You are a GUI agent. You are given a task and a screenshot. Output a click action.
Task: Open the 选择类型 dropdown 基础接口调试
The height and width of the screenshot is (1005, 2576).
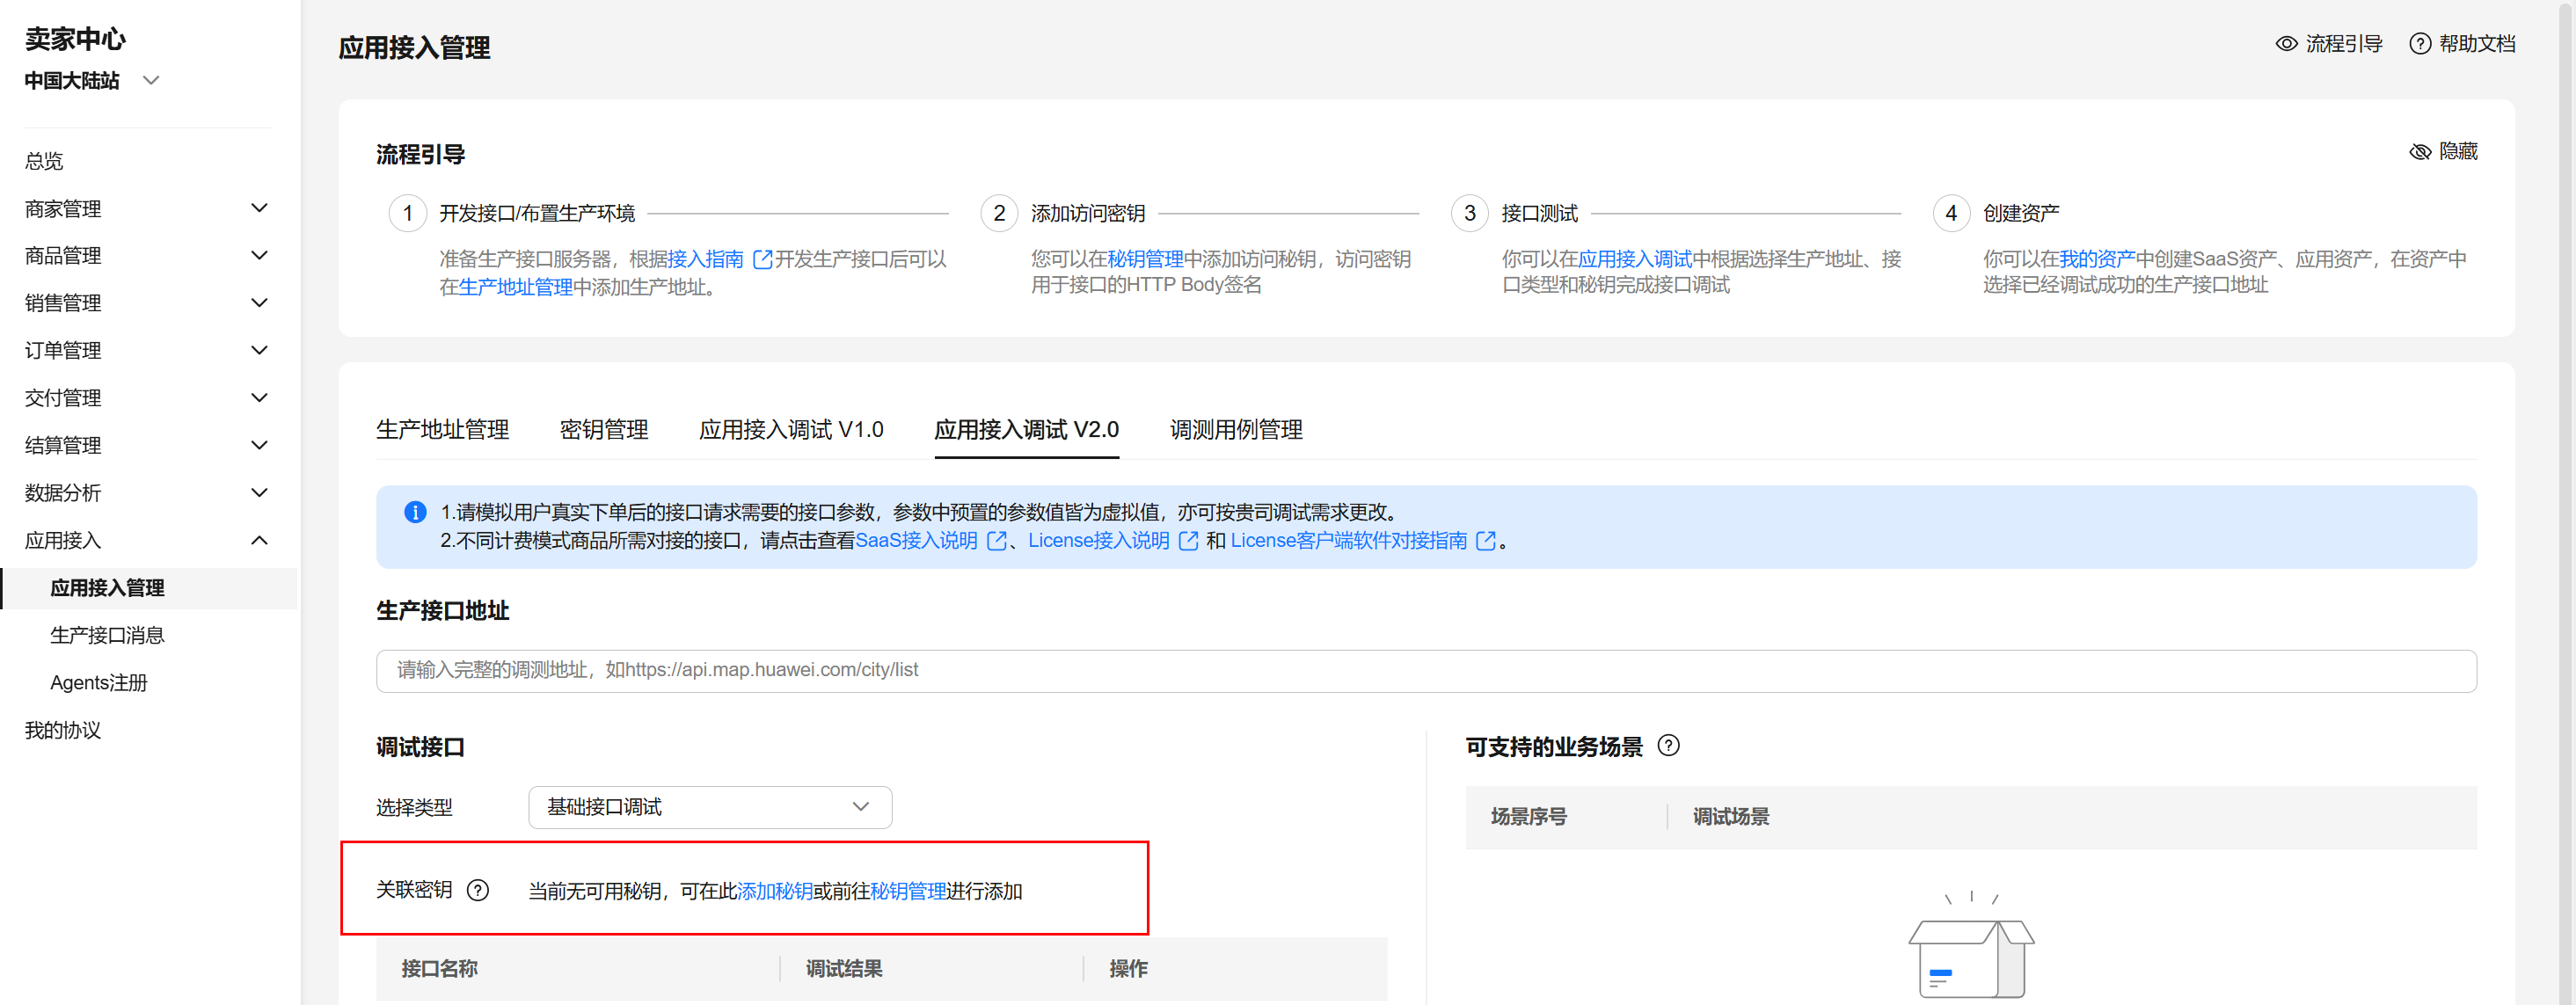[x=709, y=807]
